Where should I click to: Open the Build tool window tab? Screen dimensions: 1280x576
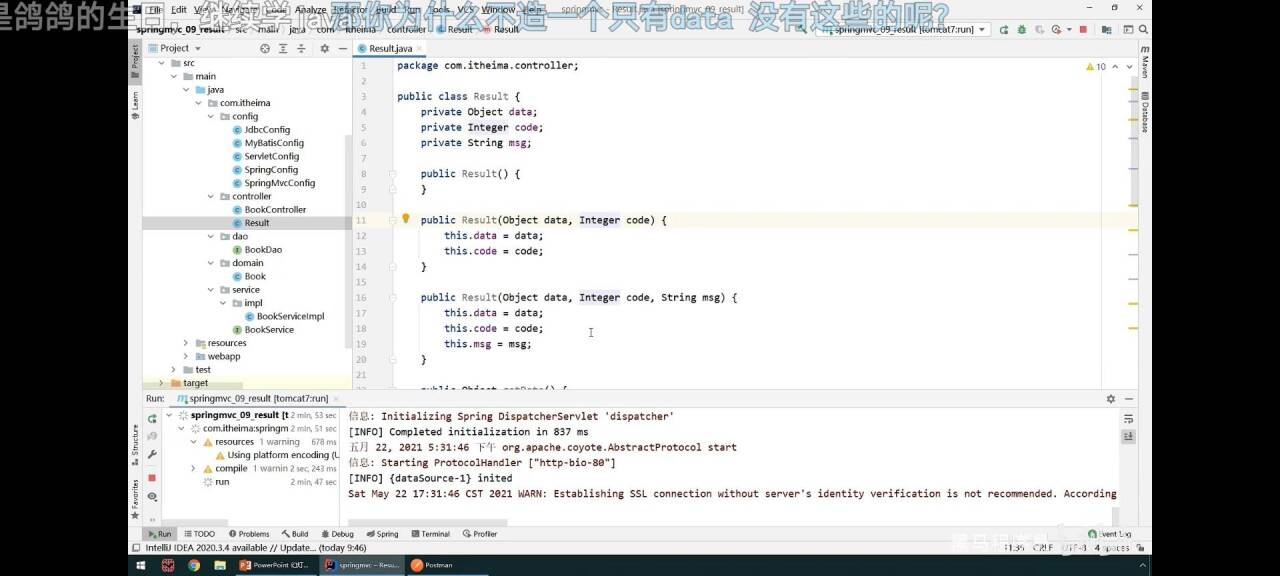(x=295, y=534)
